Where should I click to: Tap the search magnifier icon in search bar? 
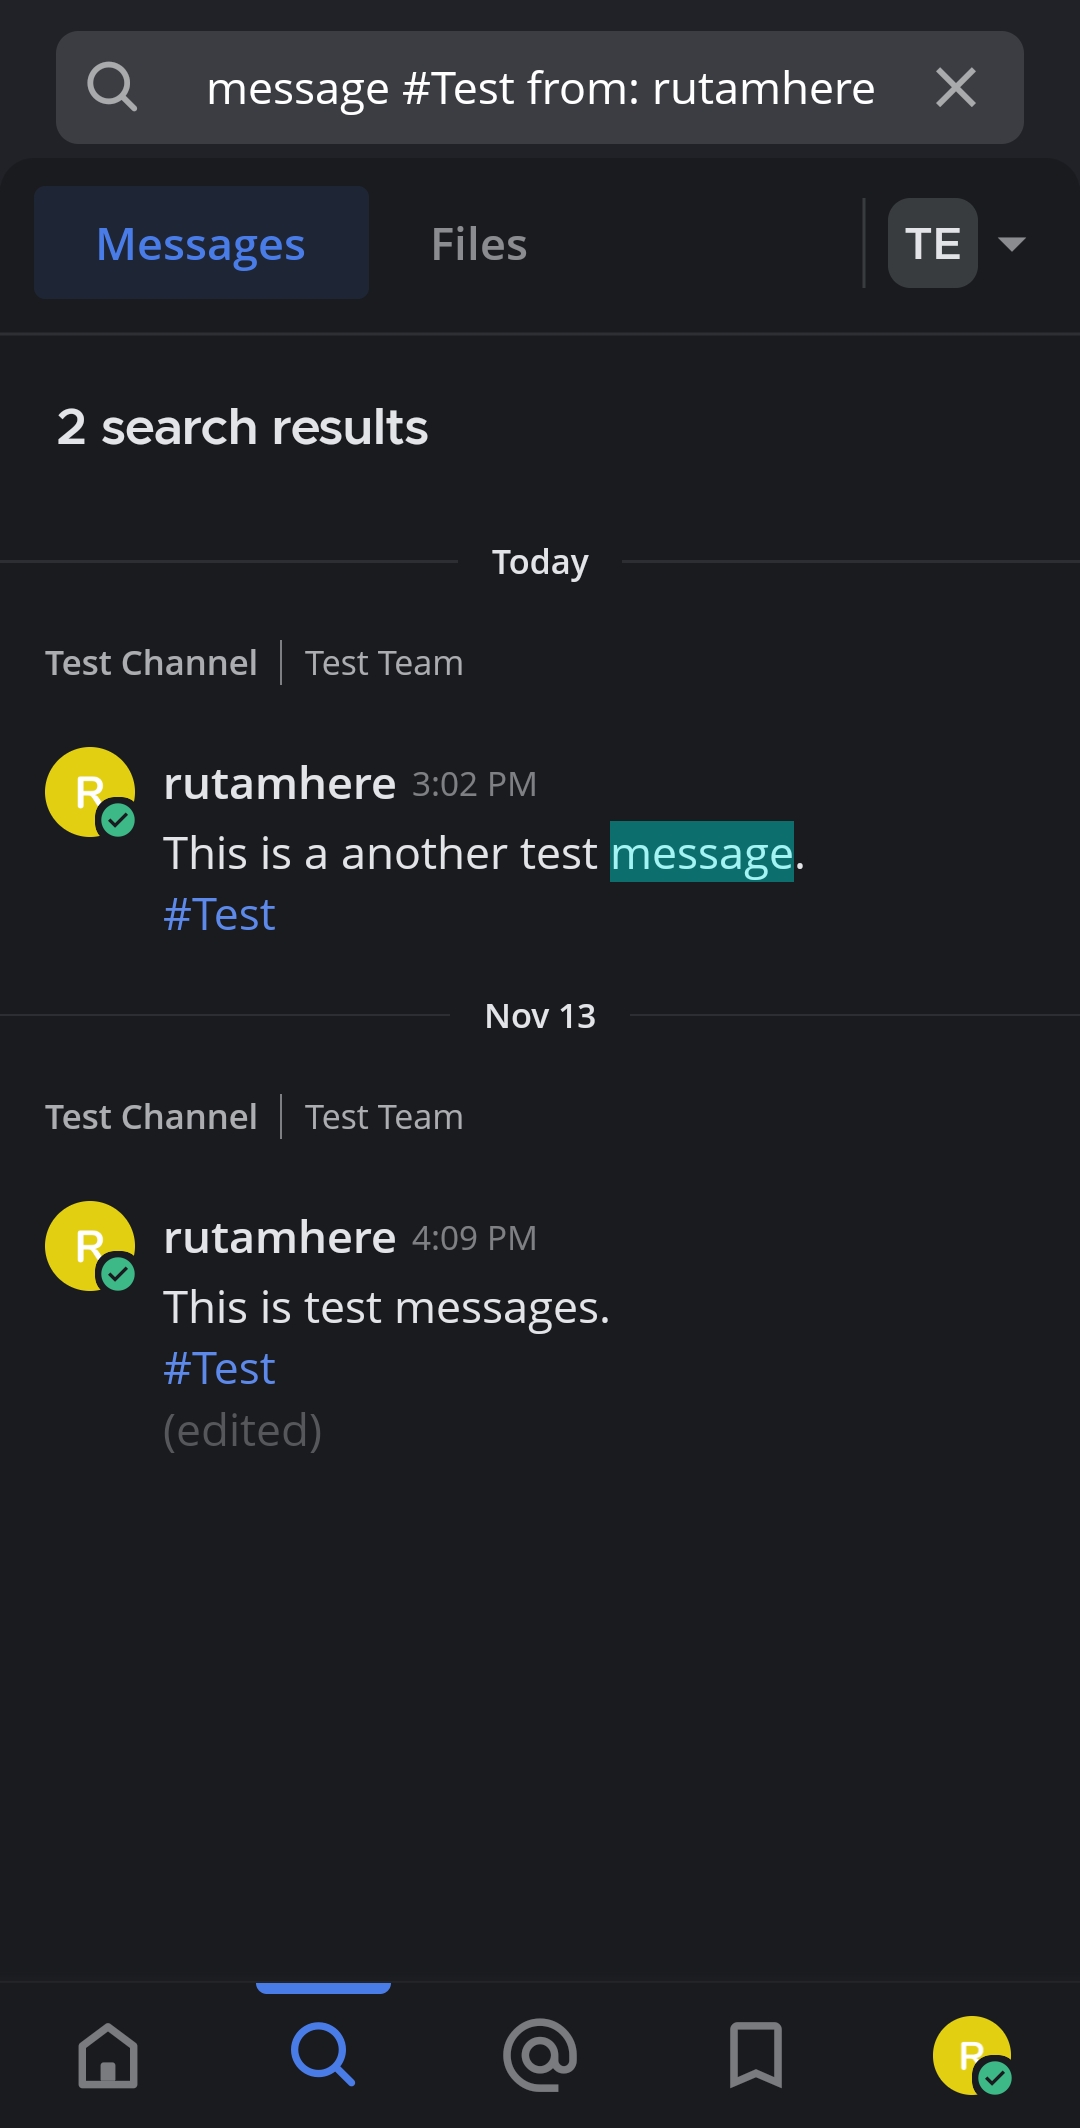(112, 87)
